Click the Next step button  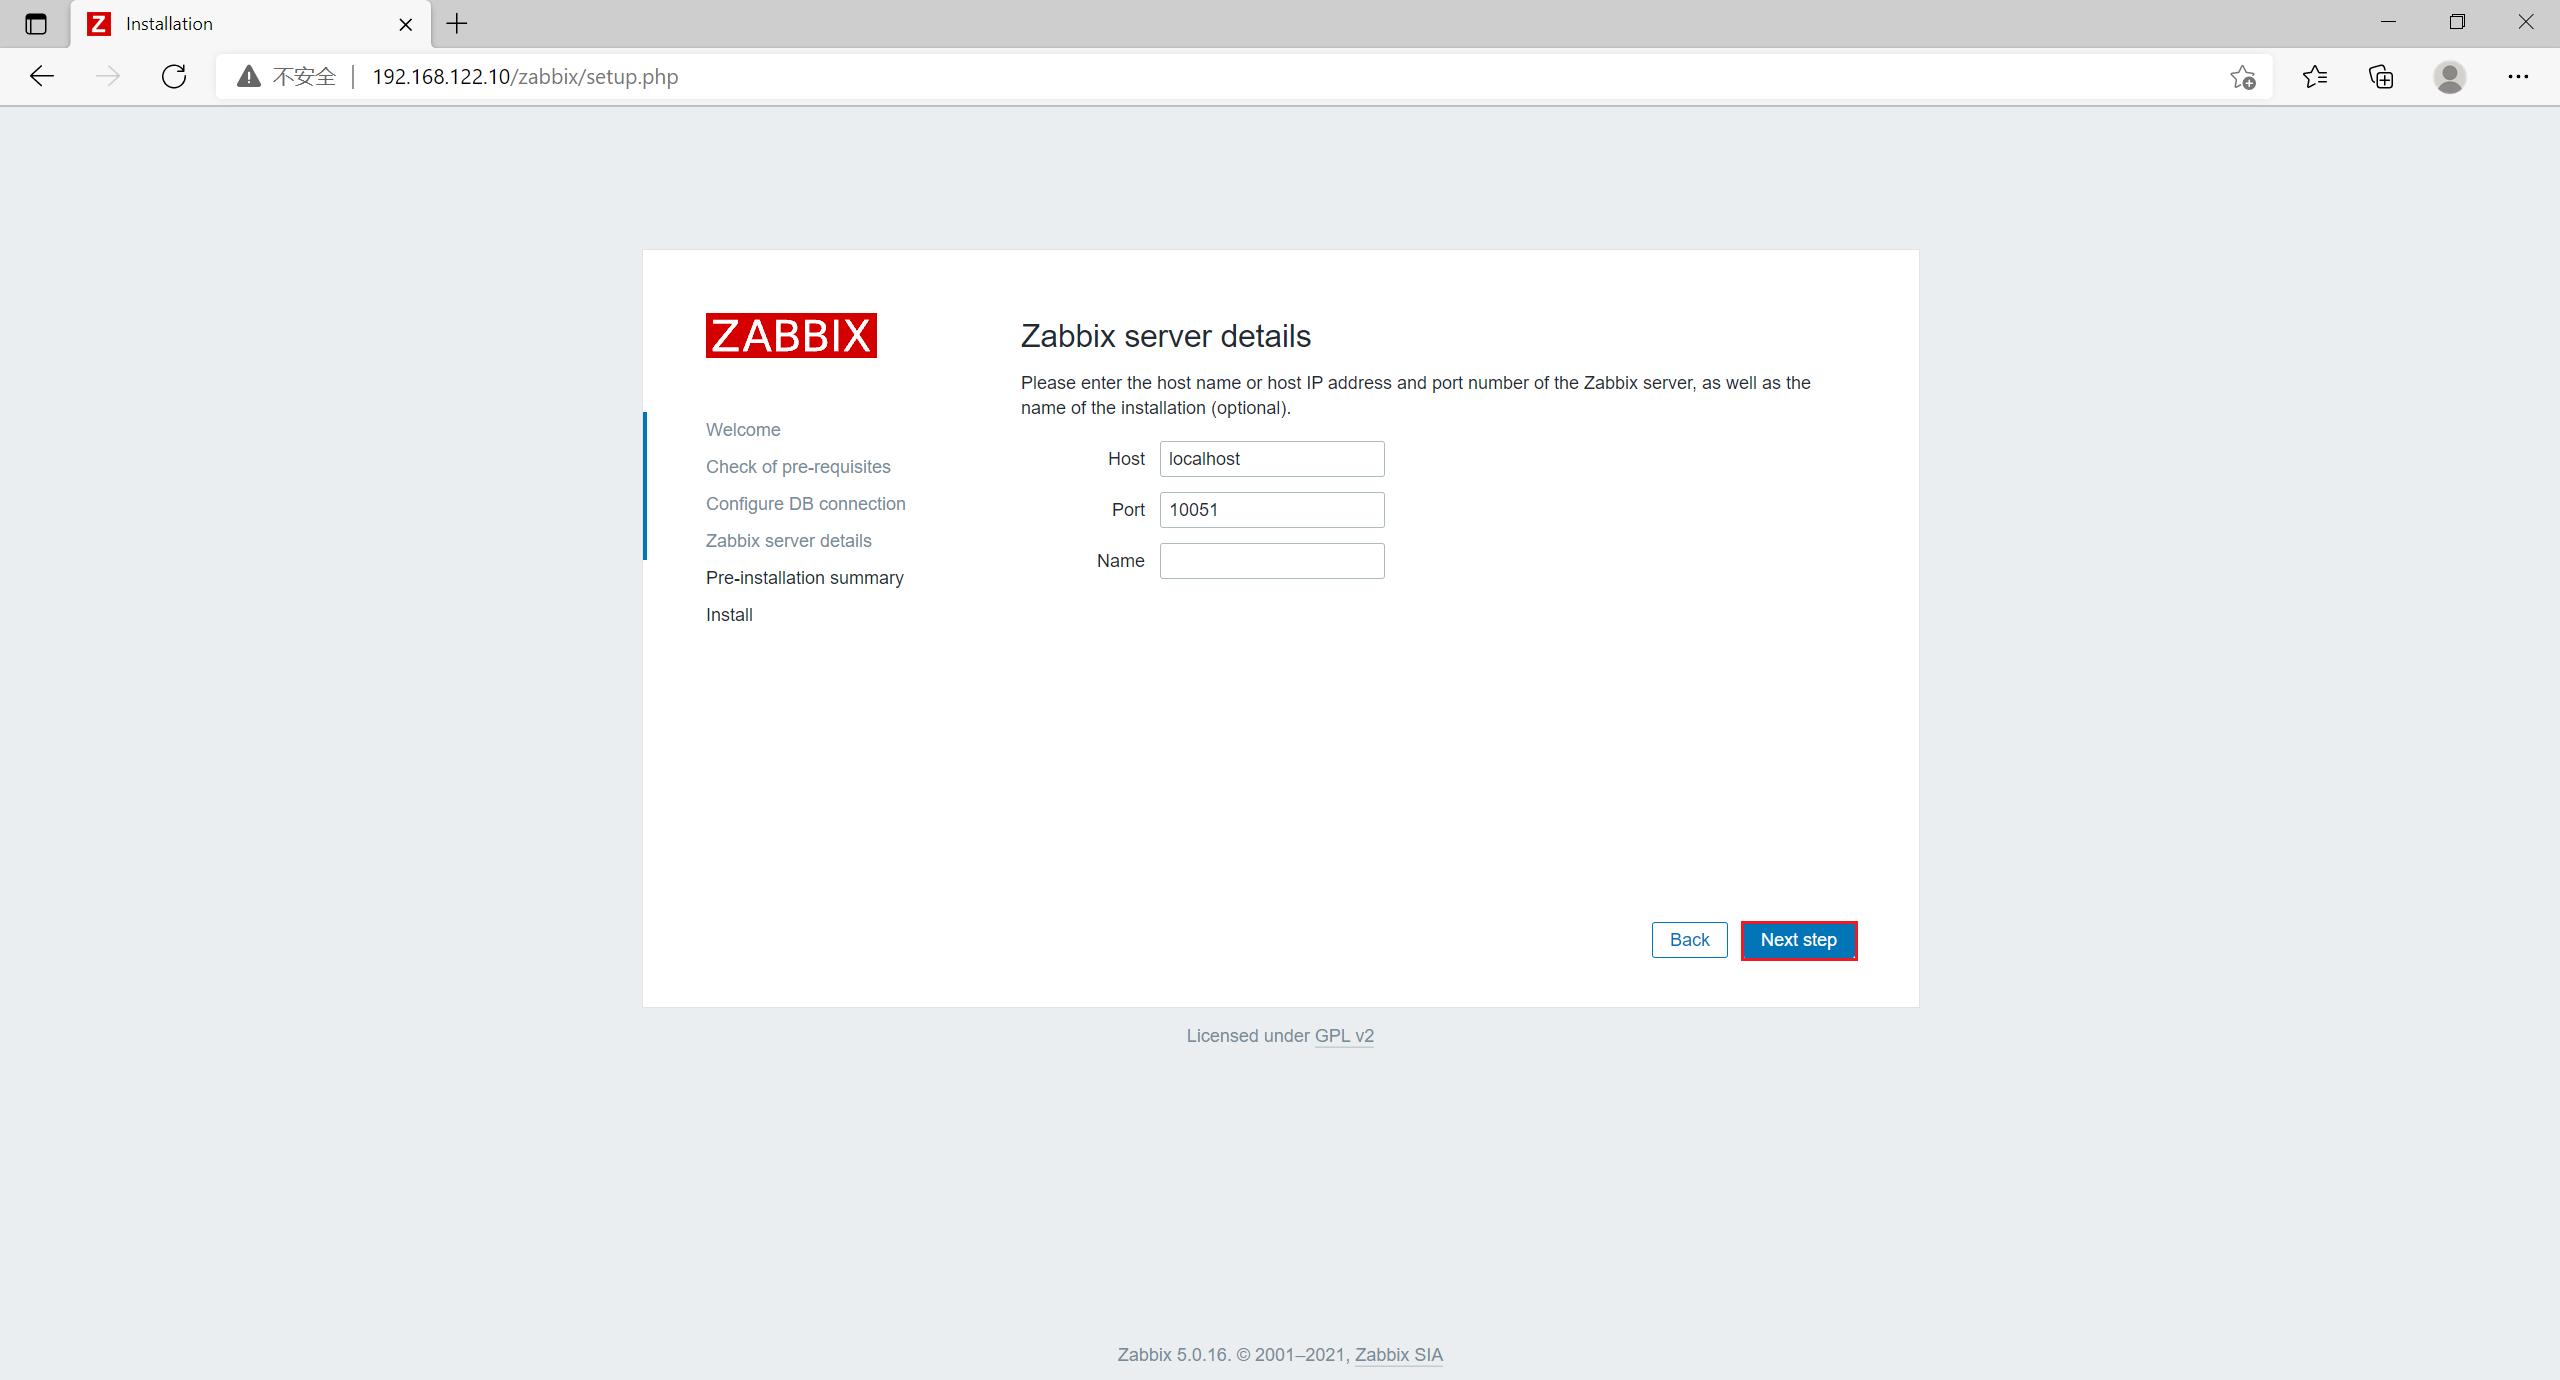pyautogui.click(x=1799, y=940)
